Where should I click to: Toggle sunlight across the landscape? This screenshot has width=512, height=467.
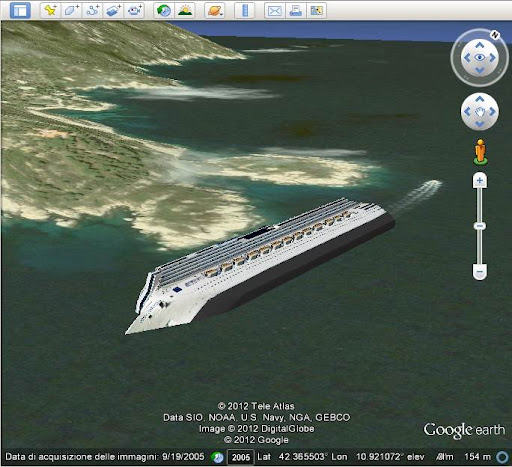185,10
